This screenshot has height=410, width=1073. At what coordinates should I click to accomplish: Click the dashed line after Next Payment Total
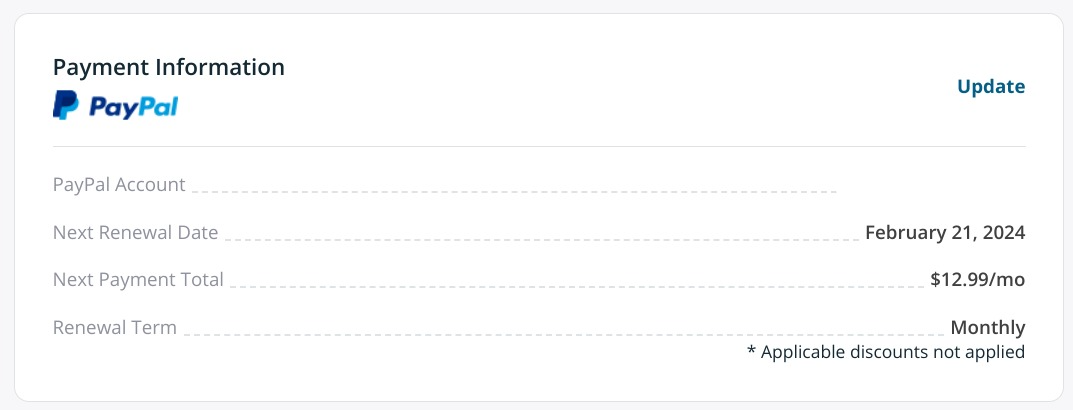[x=575, y=286]
